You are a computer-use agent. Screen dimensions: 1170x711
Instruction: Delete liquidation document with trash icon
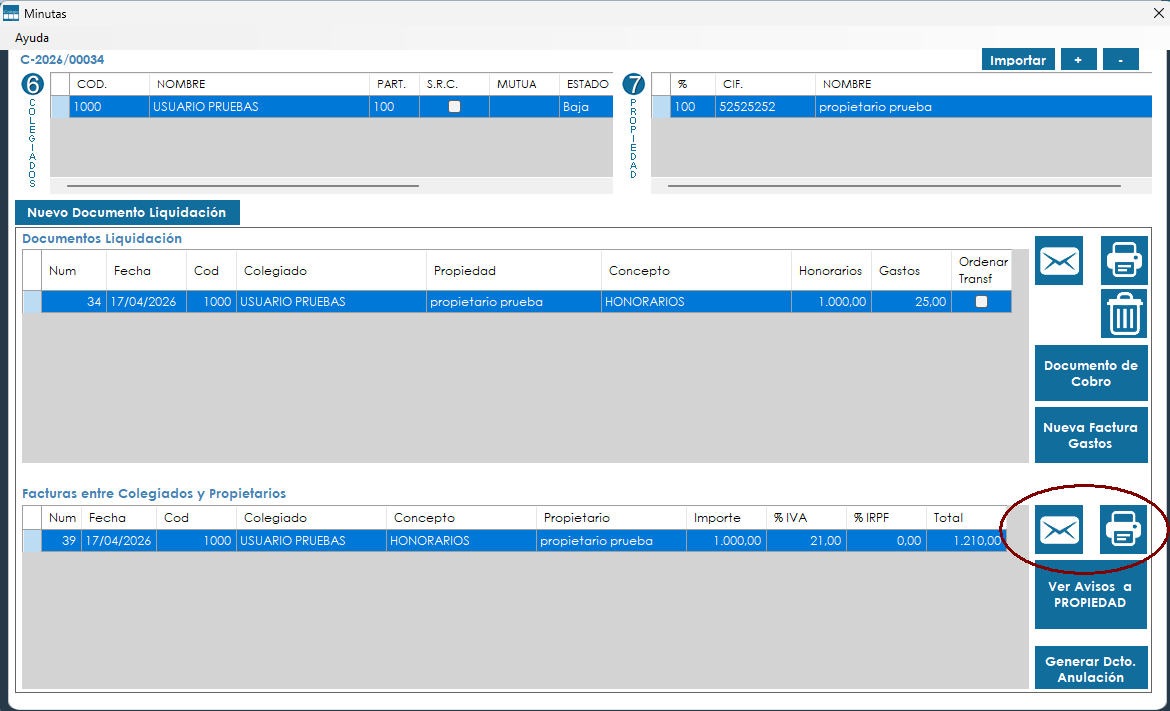point(1124,314)
